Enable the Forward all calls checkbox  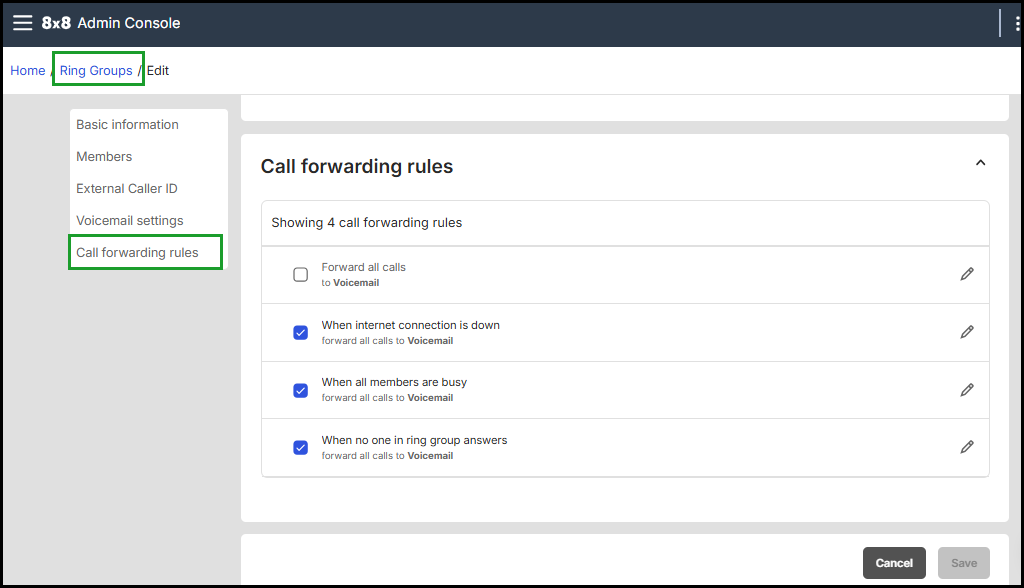(300, 275)
